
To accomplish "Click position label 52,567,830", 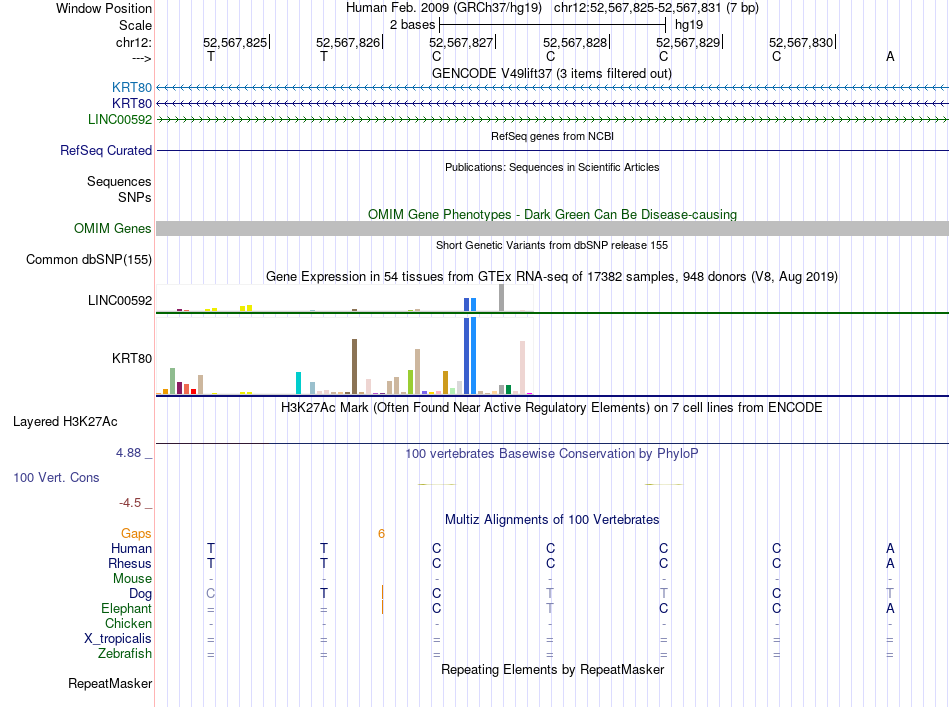I will pos(801,42).
